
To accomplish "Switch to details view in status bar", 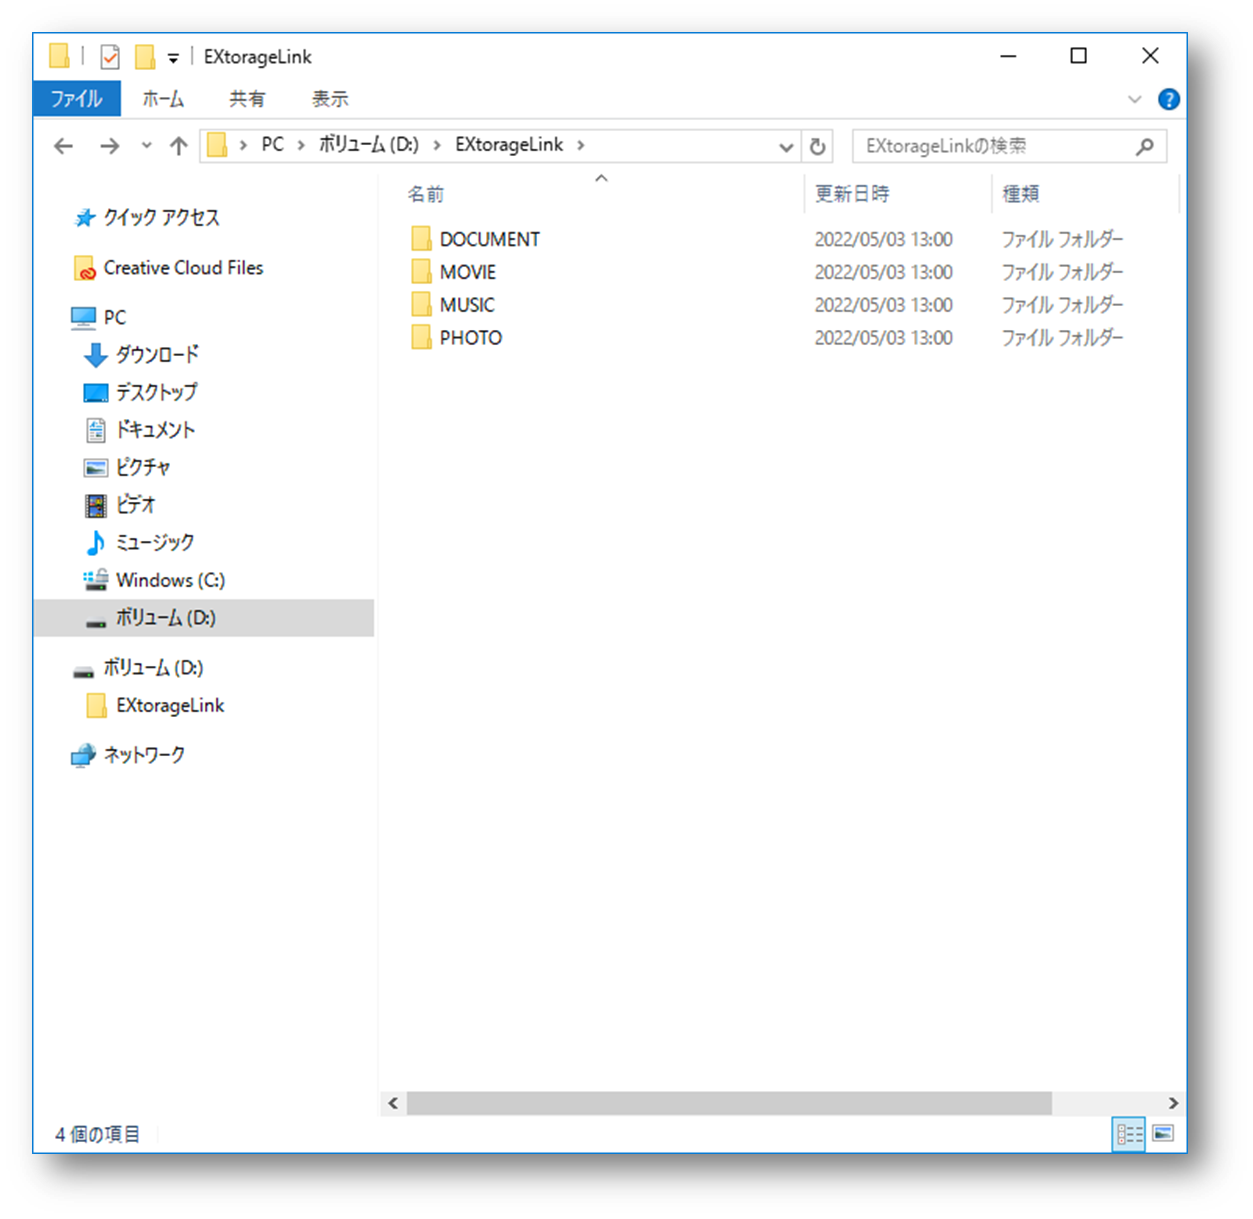I will 1129,1134.
